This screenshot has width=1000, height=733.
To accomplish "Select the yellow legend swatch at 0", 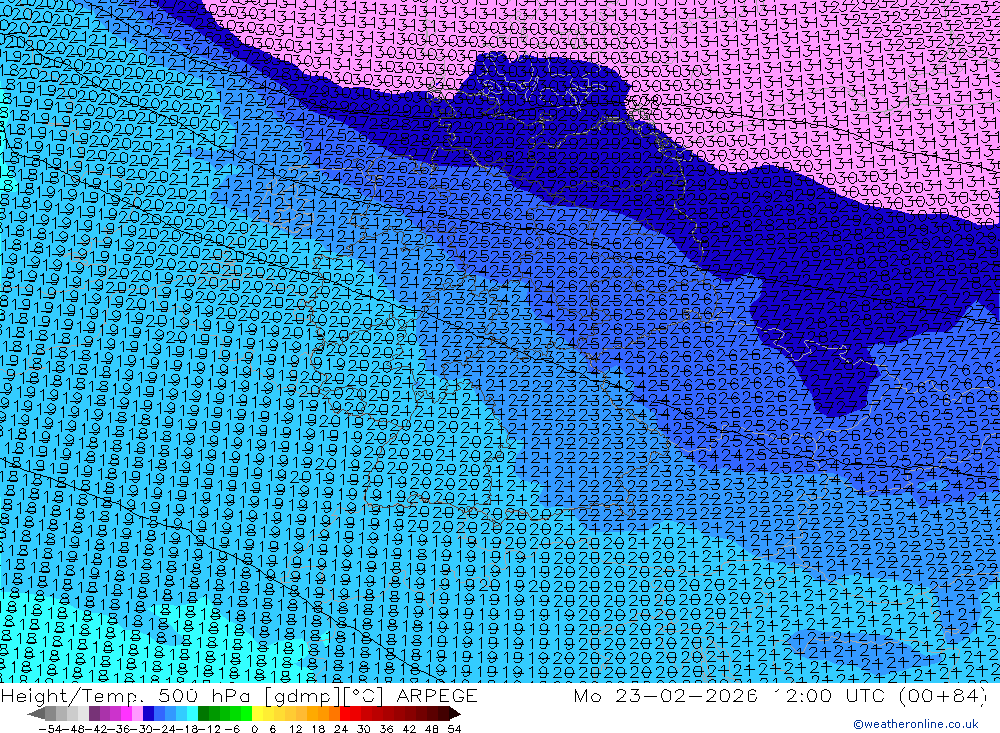I will 258,713.
